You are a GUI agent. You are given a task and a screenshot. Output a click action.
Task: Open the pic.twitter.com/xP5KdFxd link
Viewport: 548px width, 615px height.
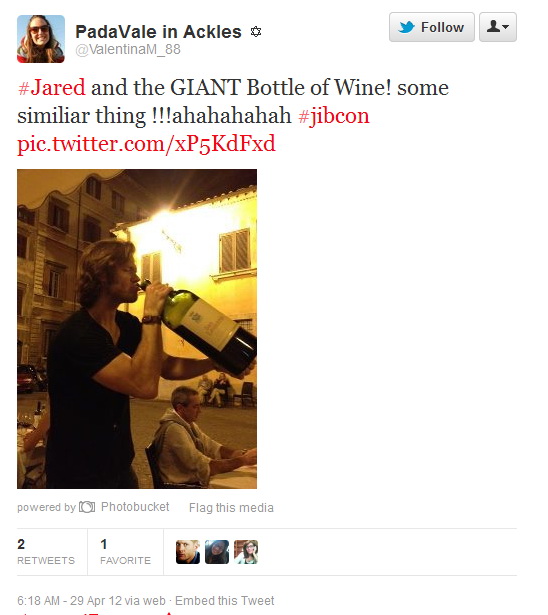tap(146, 144)
